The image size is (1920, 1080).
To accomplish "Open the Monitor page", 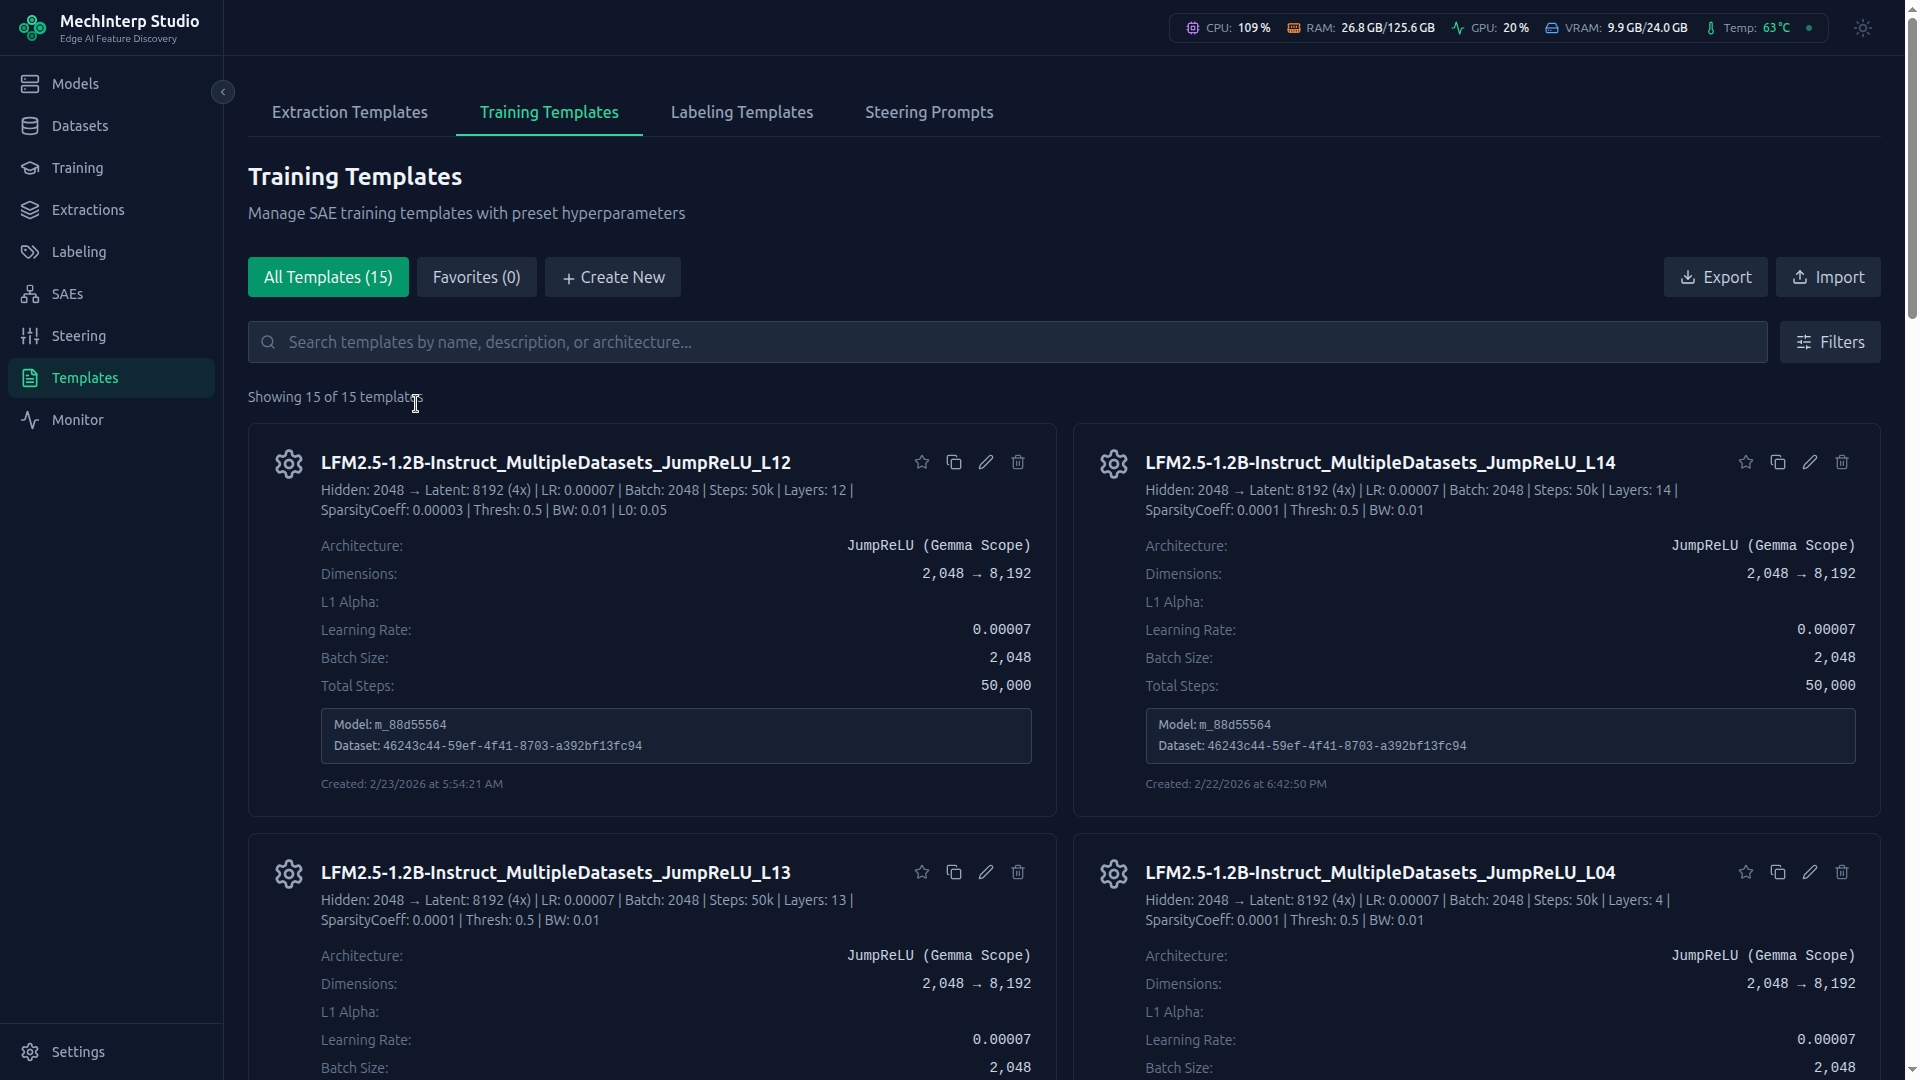I will [111, 420].
